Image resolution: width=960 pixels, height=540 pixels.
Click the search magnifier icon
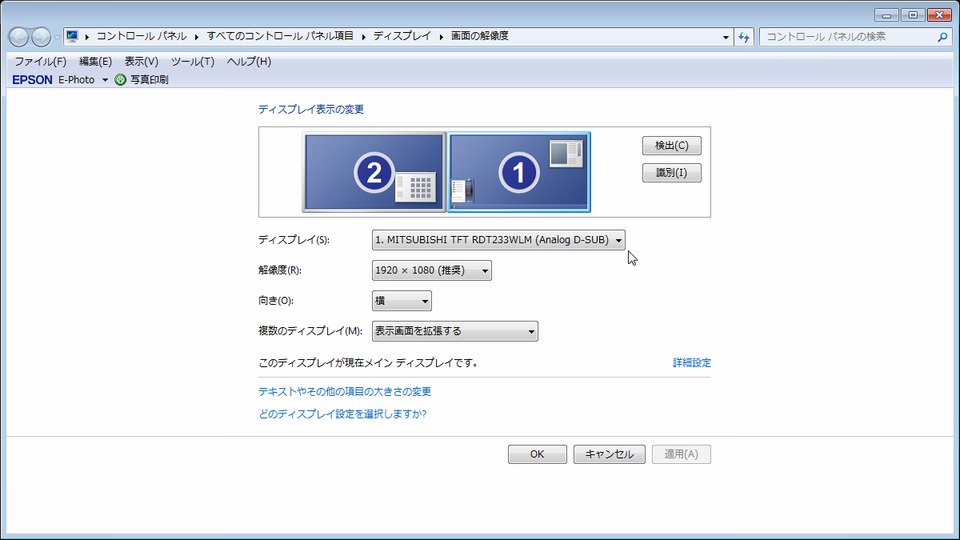coord(942,37)
